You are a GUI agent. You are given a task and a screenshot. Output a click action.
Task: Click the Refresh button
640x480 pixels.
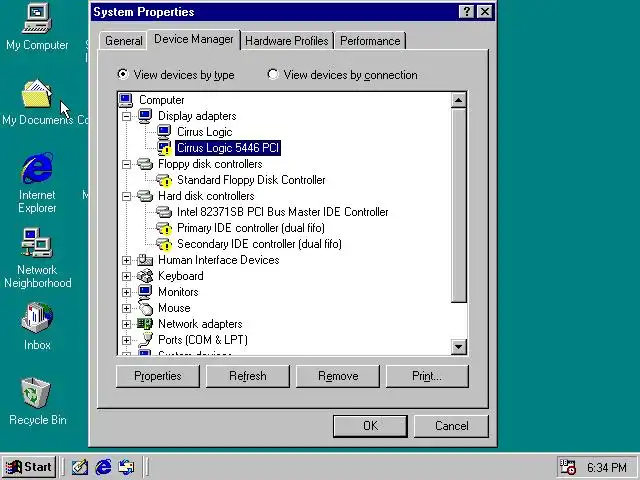click(x=248, y=376)
